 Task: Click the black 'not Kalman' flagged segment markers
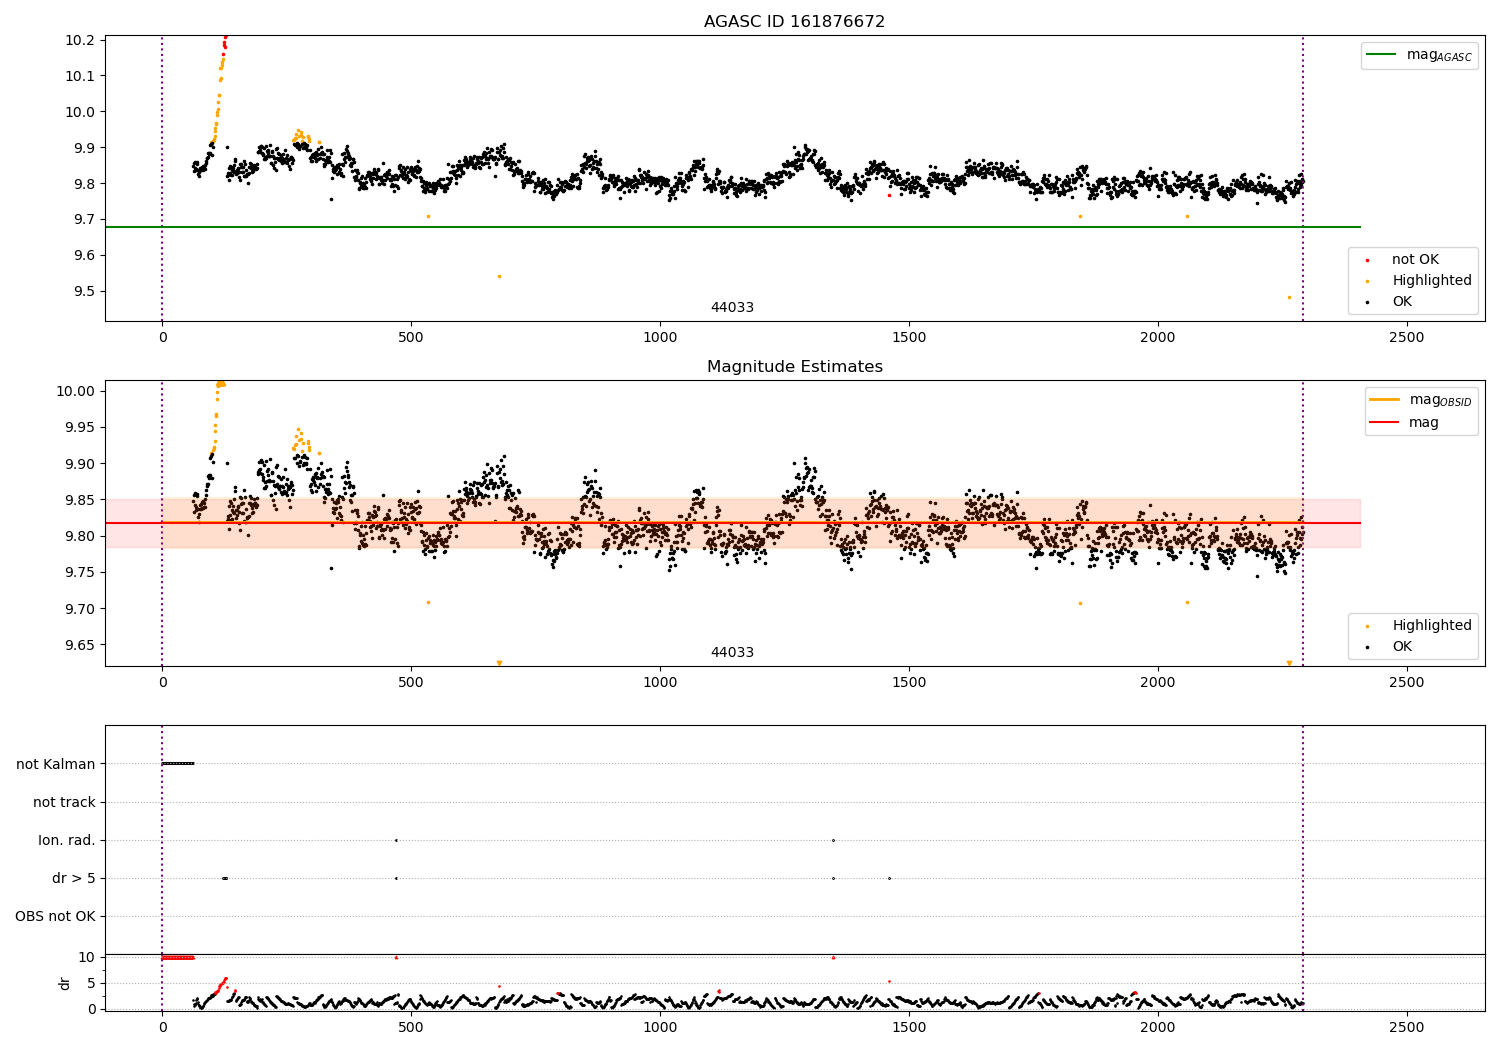pyautogui.click(x=178, y=764)
